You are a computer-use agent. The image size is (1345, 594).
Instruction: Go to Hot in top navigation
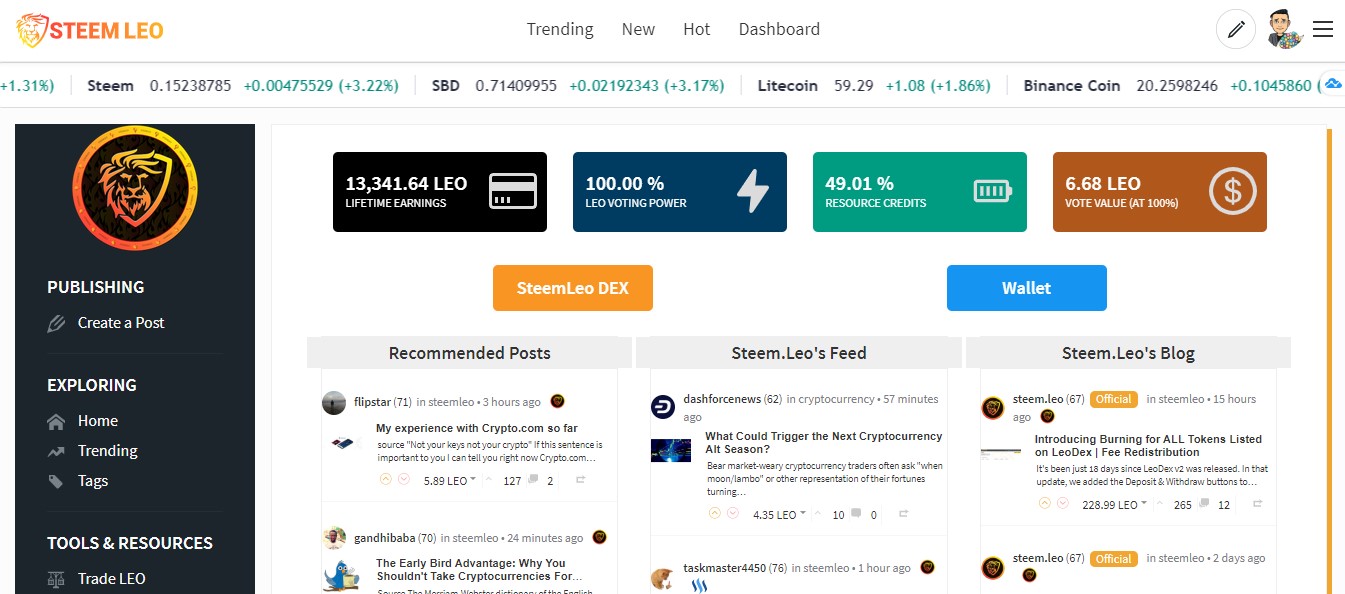(697, 29)
